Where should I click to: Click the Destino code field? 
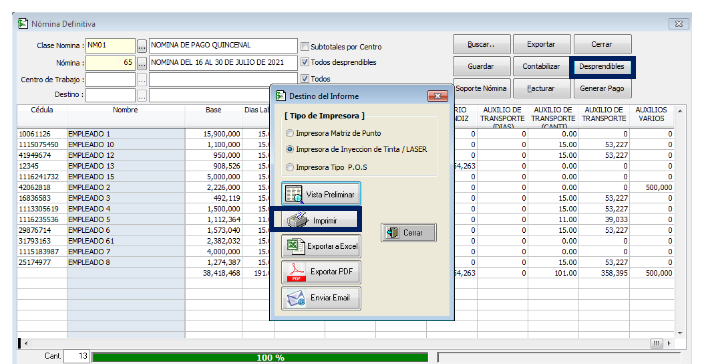110,95
